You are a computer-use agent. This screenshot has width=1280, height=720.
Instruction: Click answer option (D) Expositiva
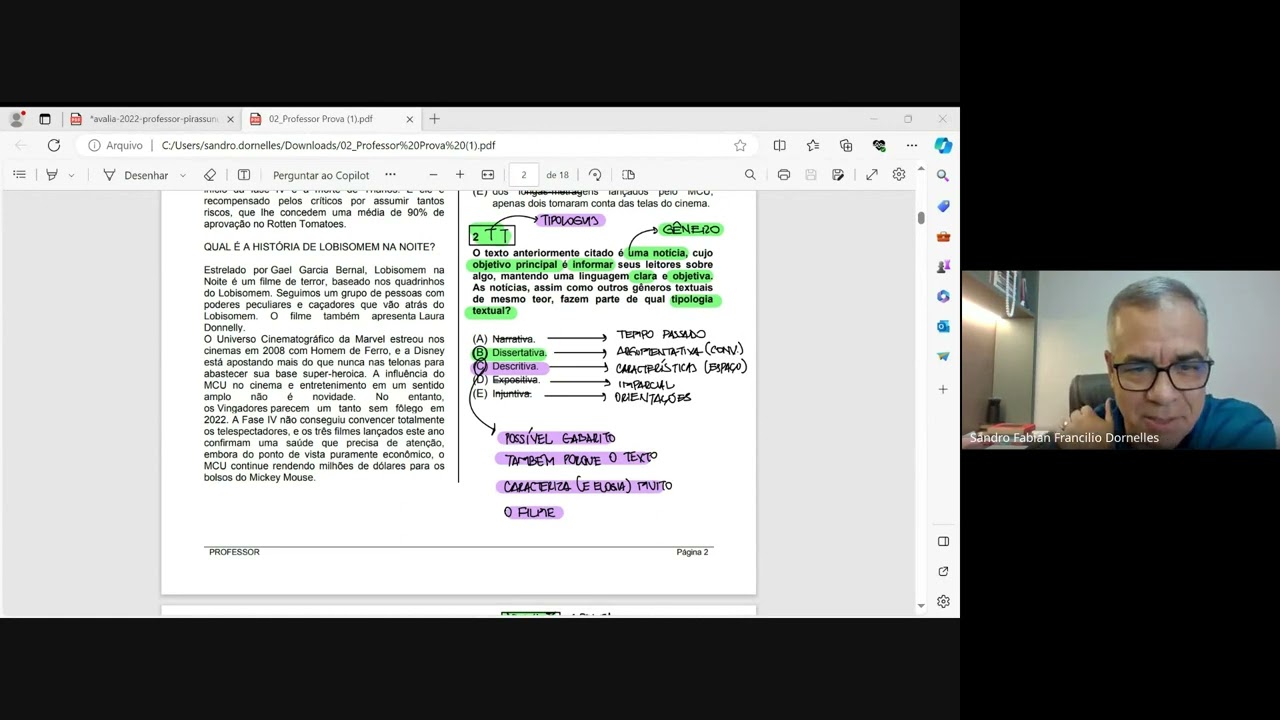pyautogui.click(x=506, y=380)
